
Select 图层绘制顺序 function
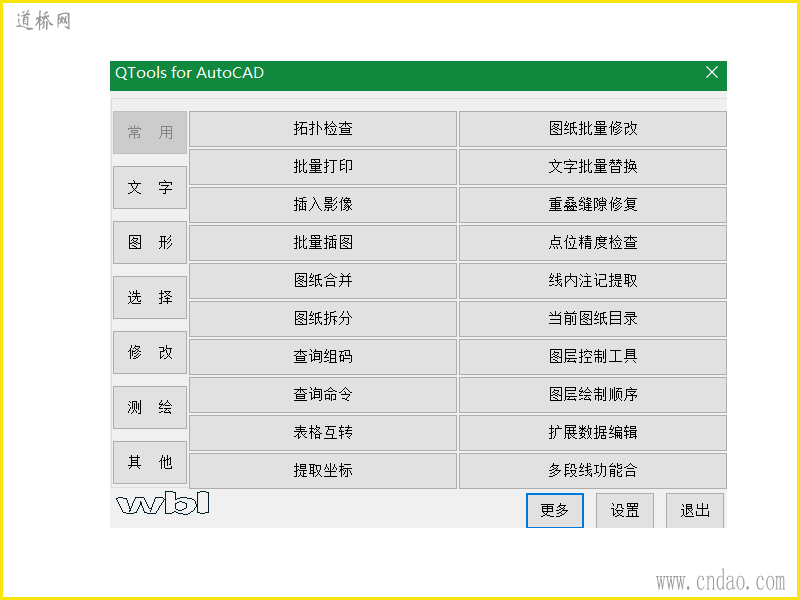click(x=593, y=395)
